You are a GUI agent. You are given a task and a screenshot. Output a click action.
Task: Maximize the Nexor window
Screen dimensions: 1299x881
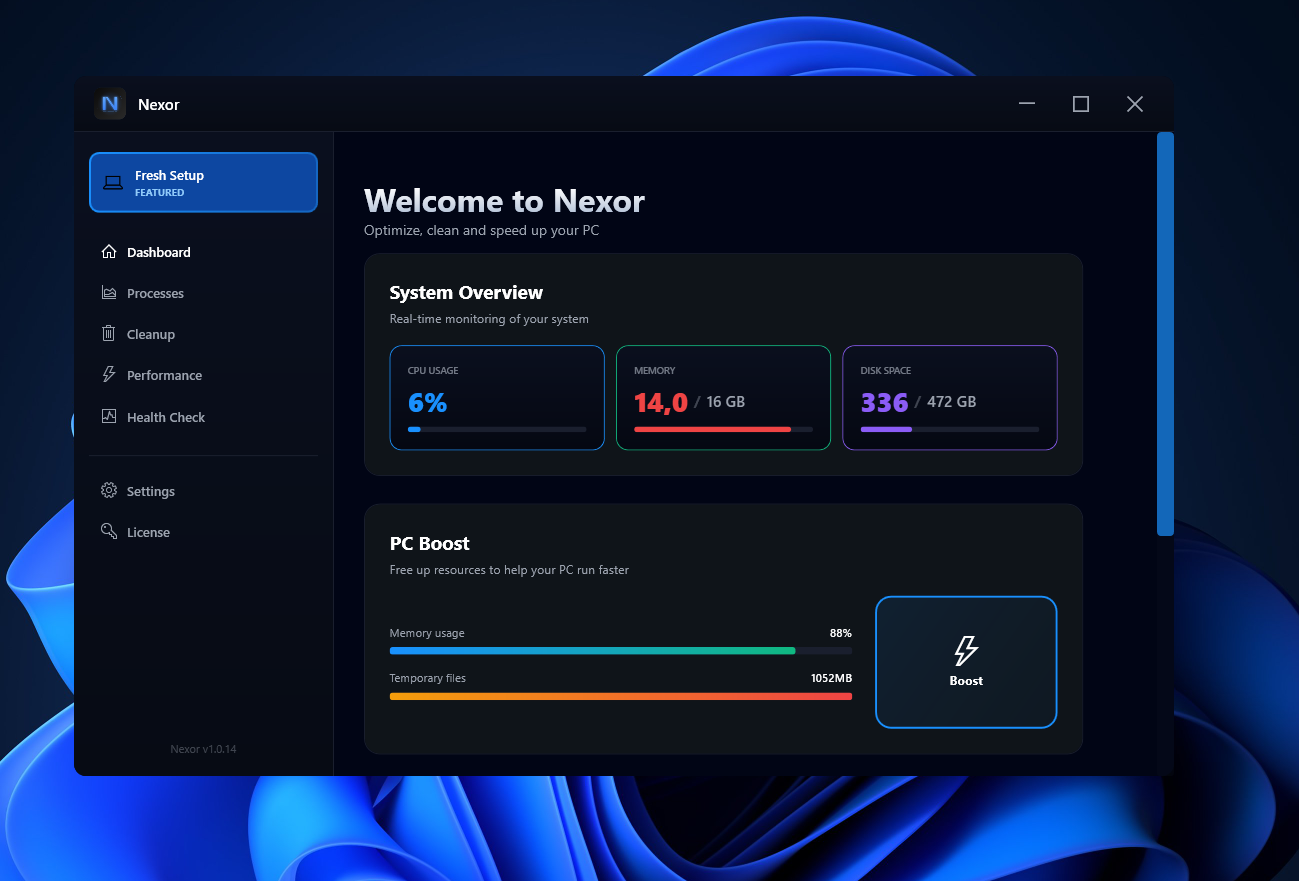1081,104
